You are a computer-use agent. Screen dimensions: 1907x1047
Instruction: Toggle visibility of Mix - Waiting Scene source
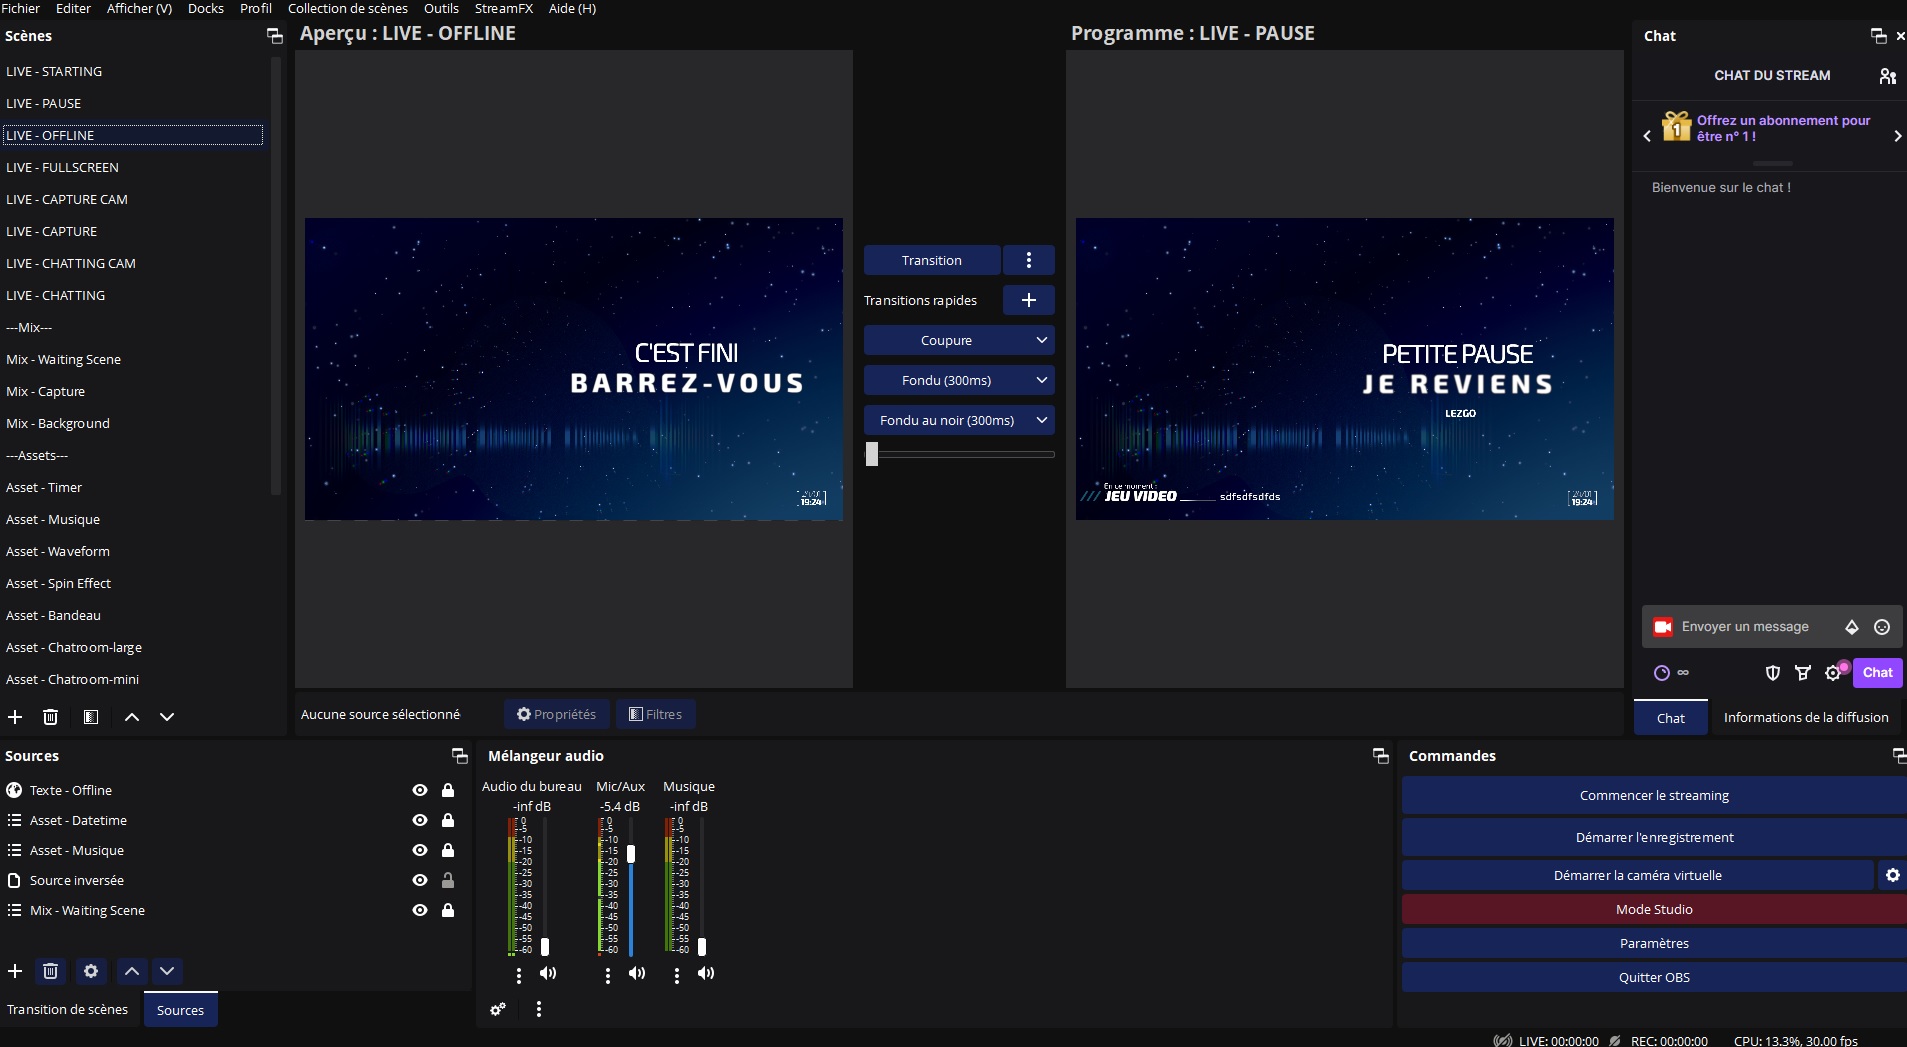(x=420, y=910)
